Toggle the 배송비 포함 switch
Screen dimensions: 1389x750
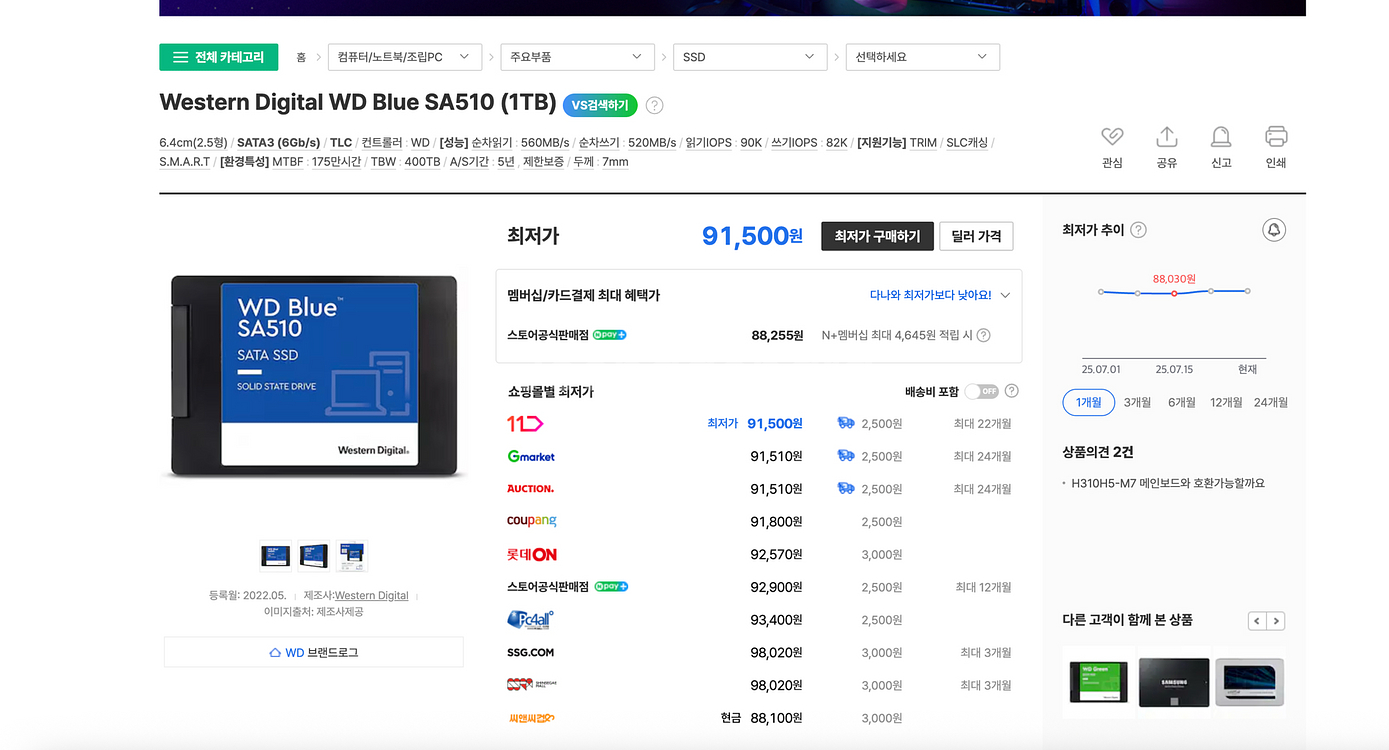982,391
